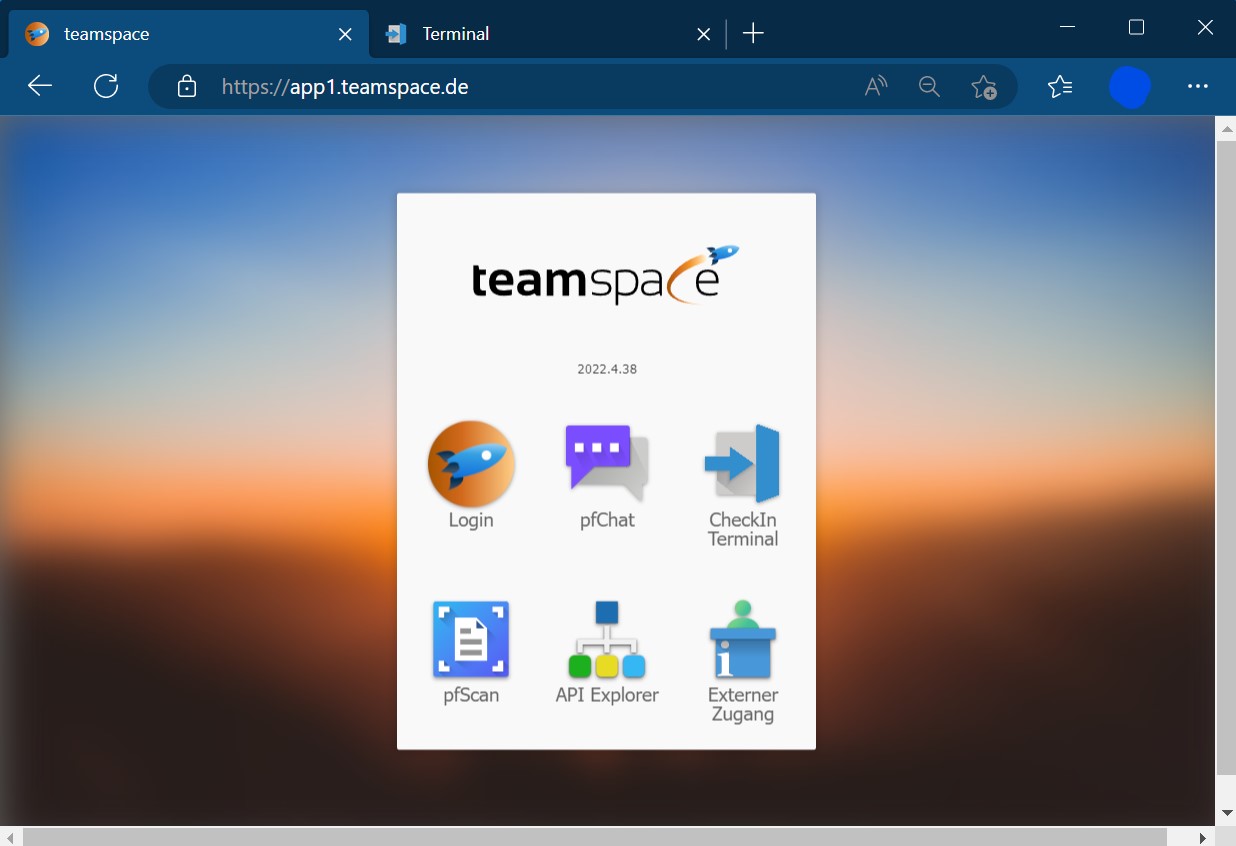Viewport: 1236px width, 846px height.
Task: Open the CheckIn Terminal icon
Action: click(742, 464)
